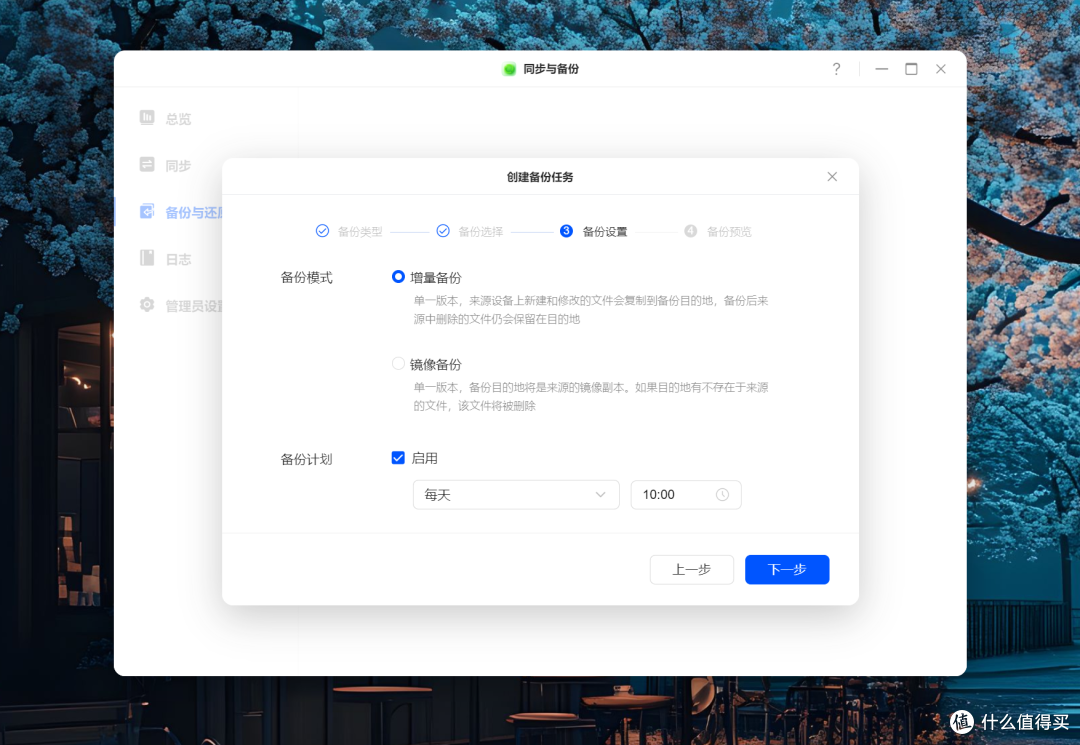Minimize the 同步与备份 window

[882, 69]
